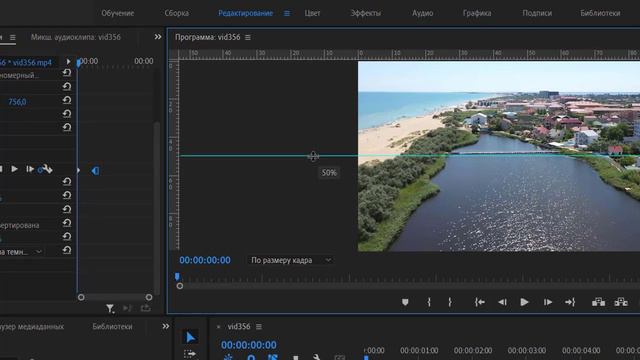This screenshot has height=360, width=640.
Task: Click the export icon below Effect Controls
Action: 146,309
